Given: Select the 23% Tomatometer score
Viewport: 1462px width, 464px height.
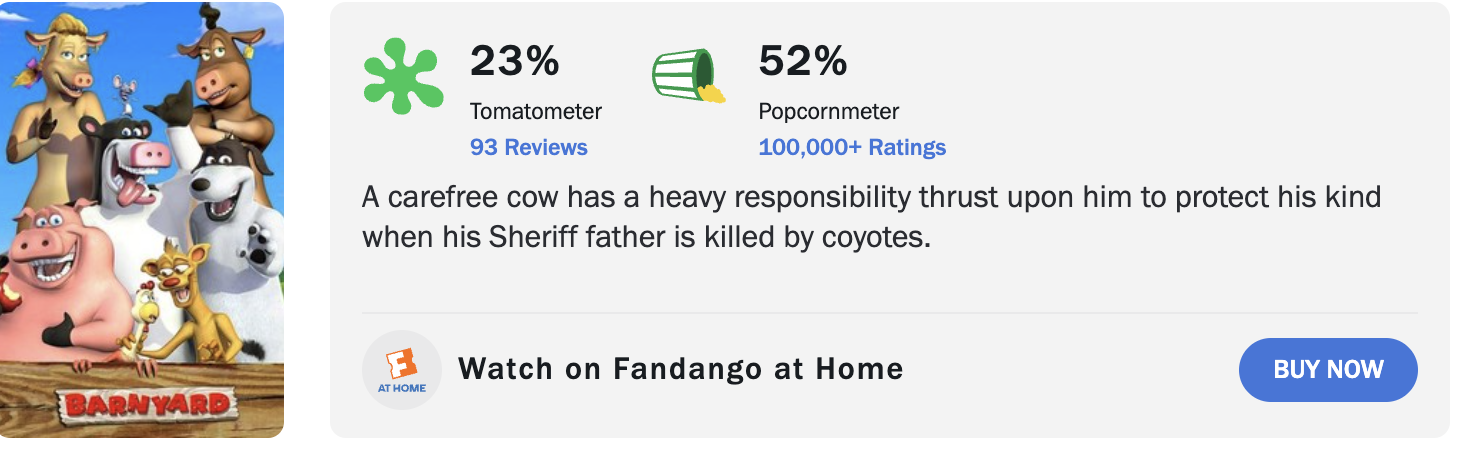Looking at the screenshot, I should coord(515,61).
